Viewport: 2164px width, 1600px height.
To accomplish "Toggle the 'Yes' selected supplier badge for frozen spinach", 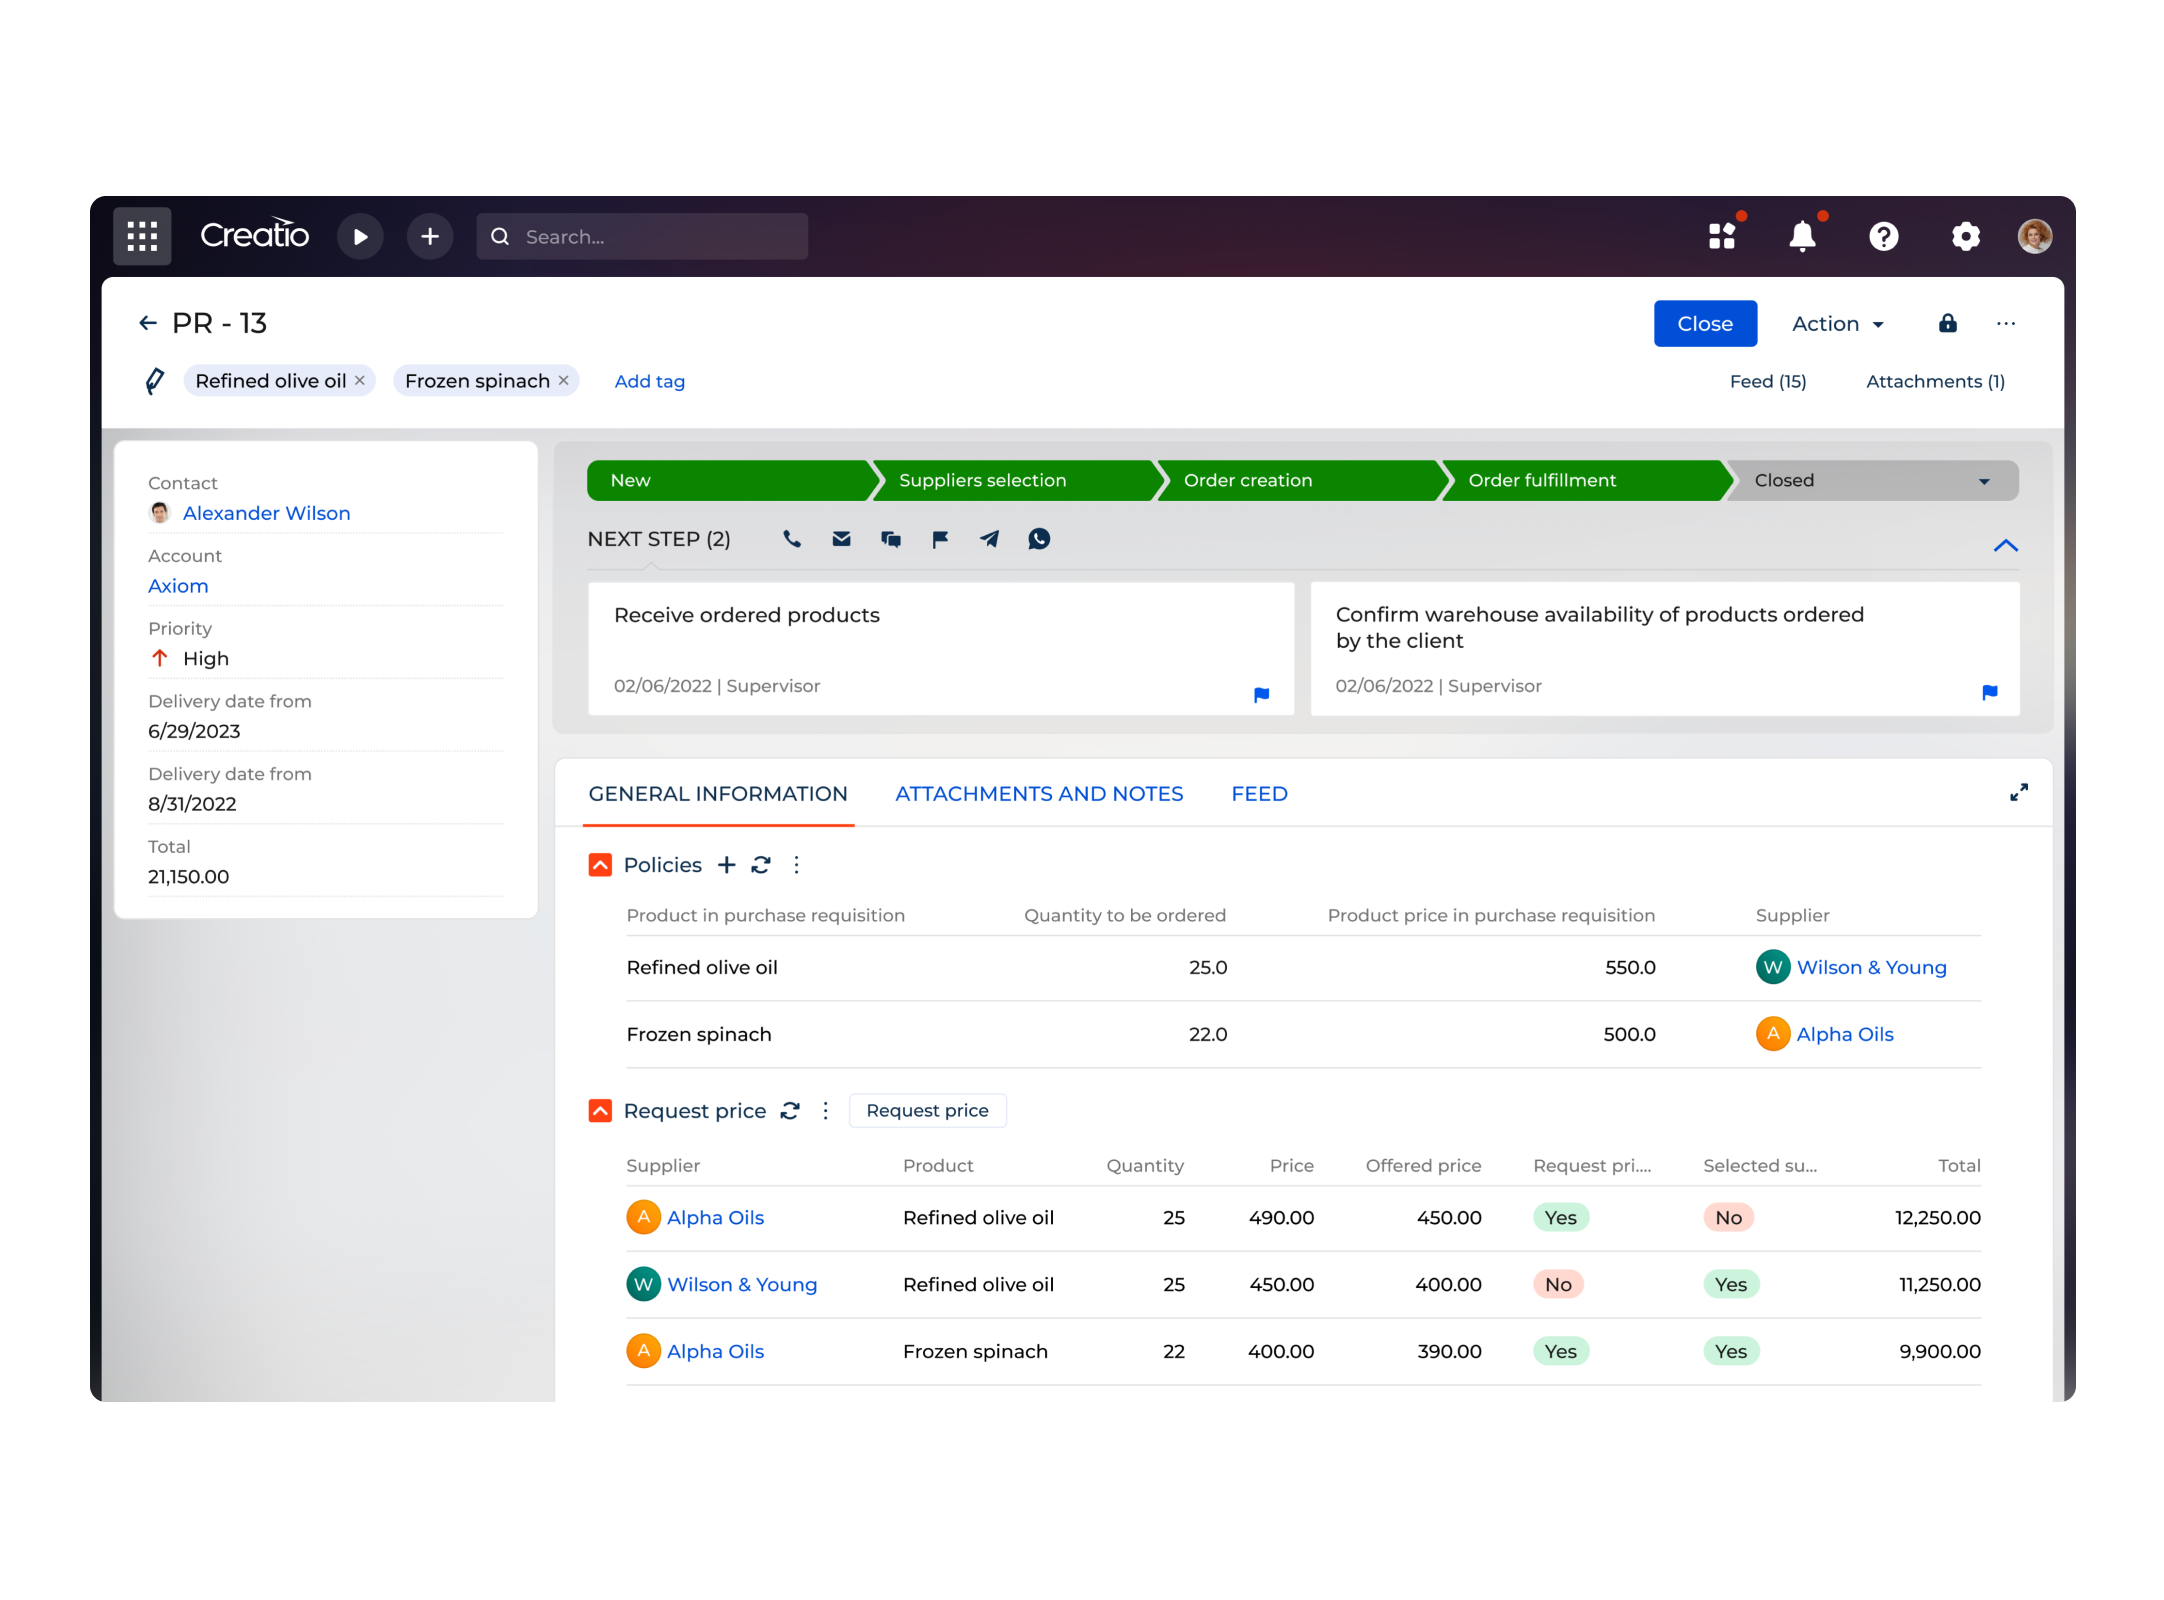I will [1731, 1351].
